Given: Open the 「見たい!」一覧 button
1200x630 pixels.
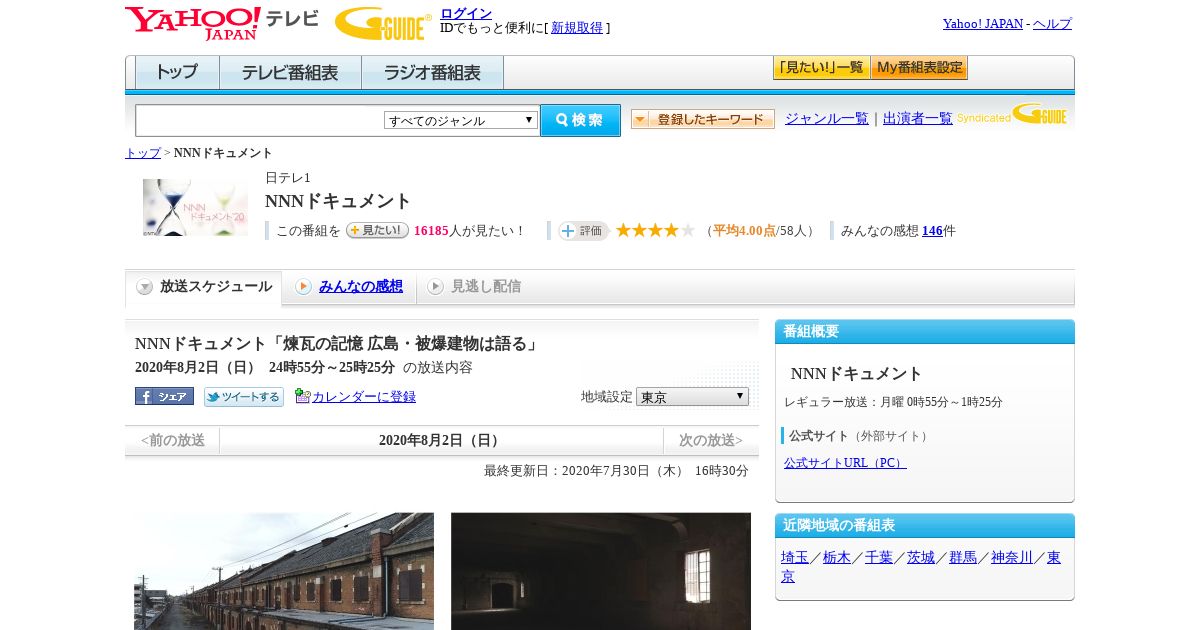Looking at the screenshot, I should tap(821, 68).
